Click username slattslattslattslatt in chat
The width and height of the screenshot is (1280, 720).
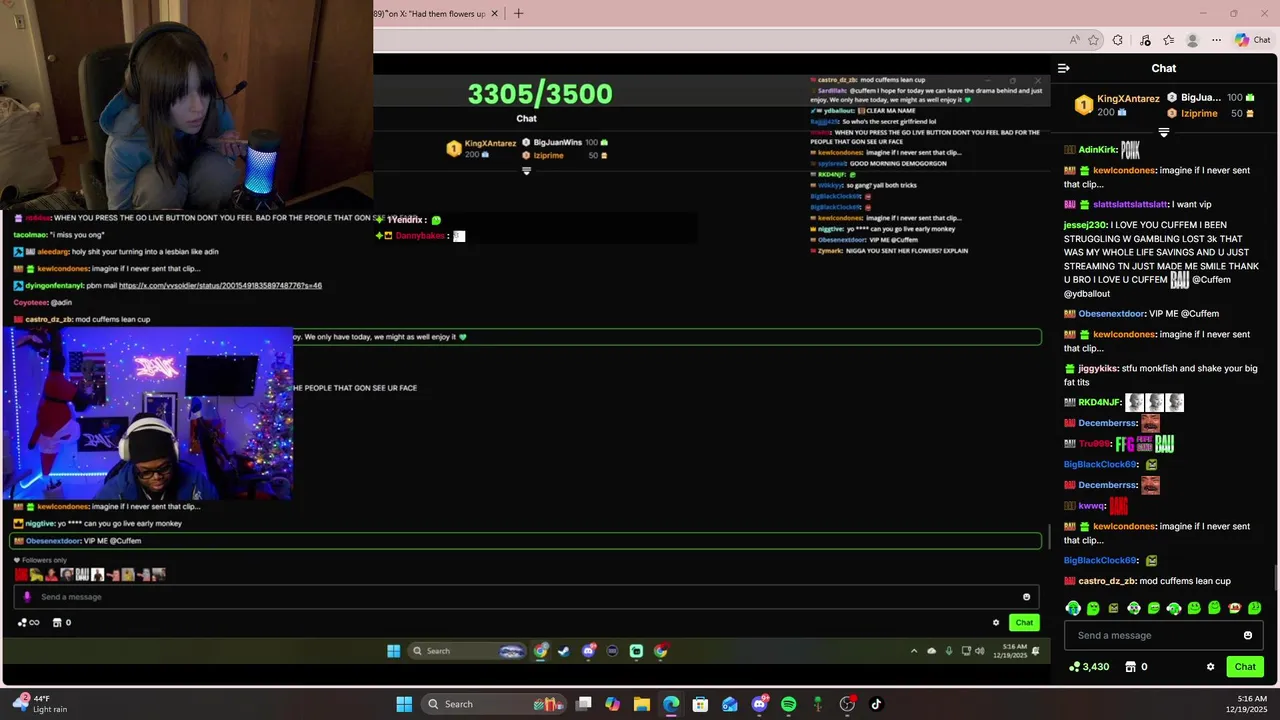[1130, 205]
